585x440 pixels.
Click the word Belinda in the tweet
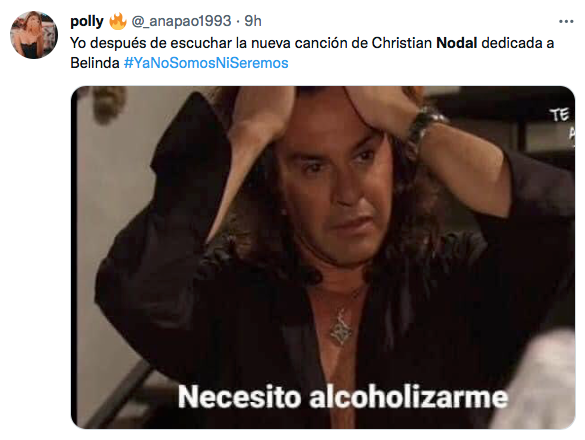tap(95, 63)
